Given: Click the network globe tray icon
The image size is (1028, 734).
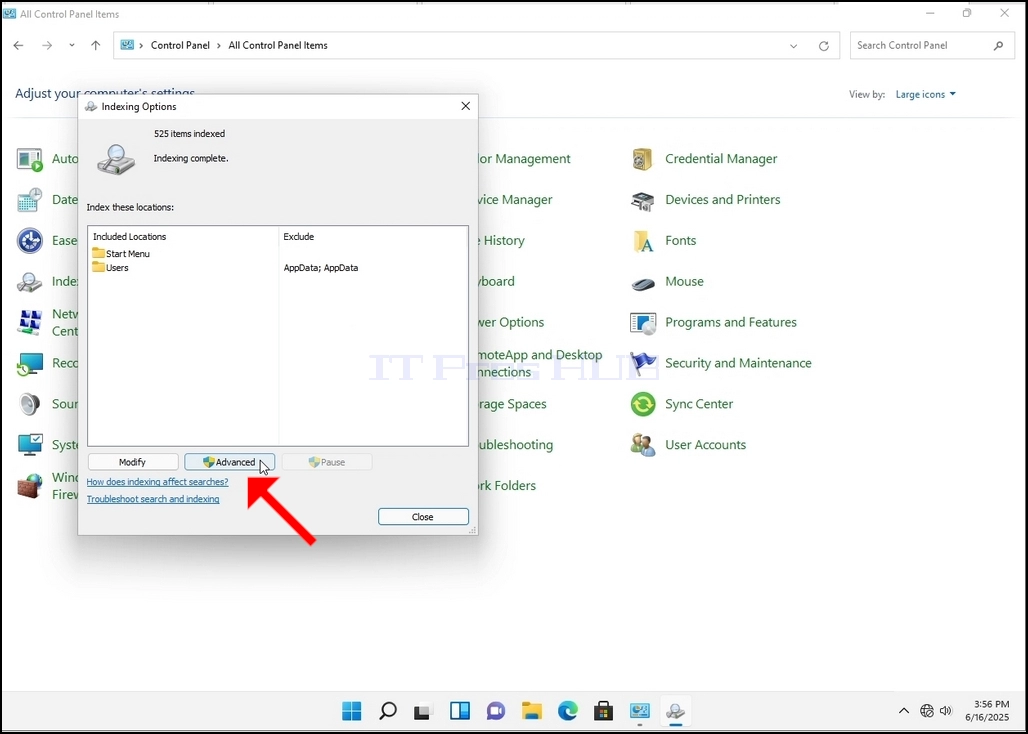Looking at the screenshot, I should click(x=926, y=710).
